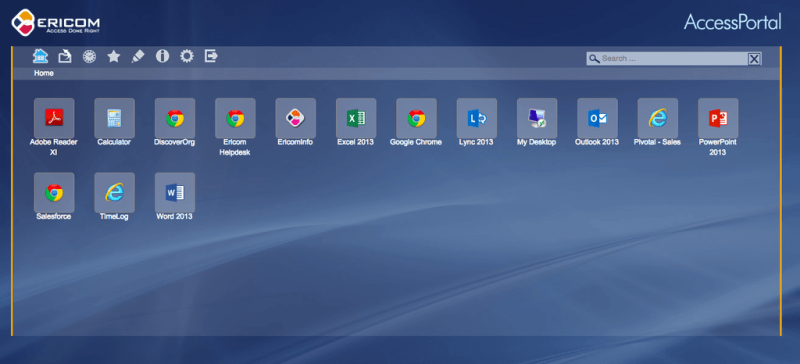
Task: Launch Ericom Helpdesk
Action: 235,118
